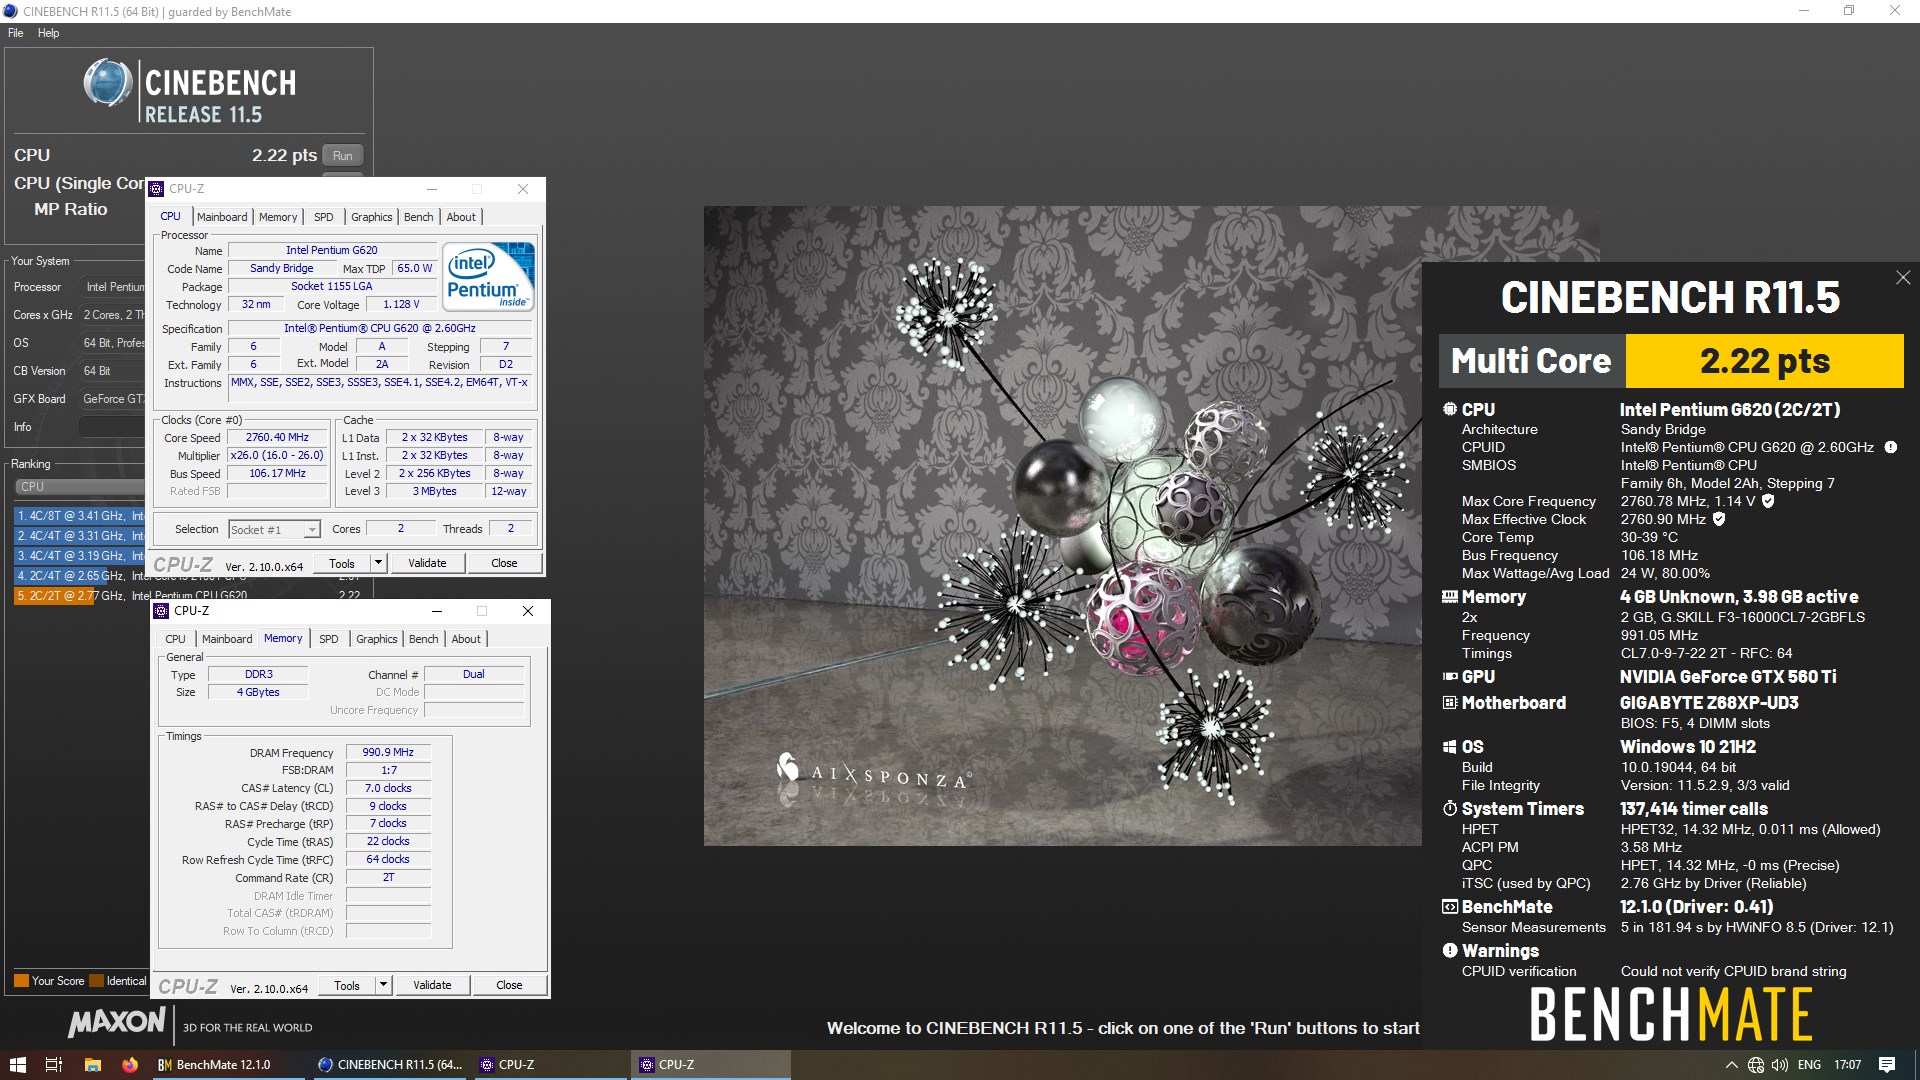The image size is (1920, 1080).
Task: Click the BenchMate GPU section icon
Action: pyautogui.click(x=1450, y=677)
